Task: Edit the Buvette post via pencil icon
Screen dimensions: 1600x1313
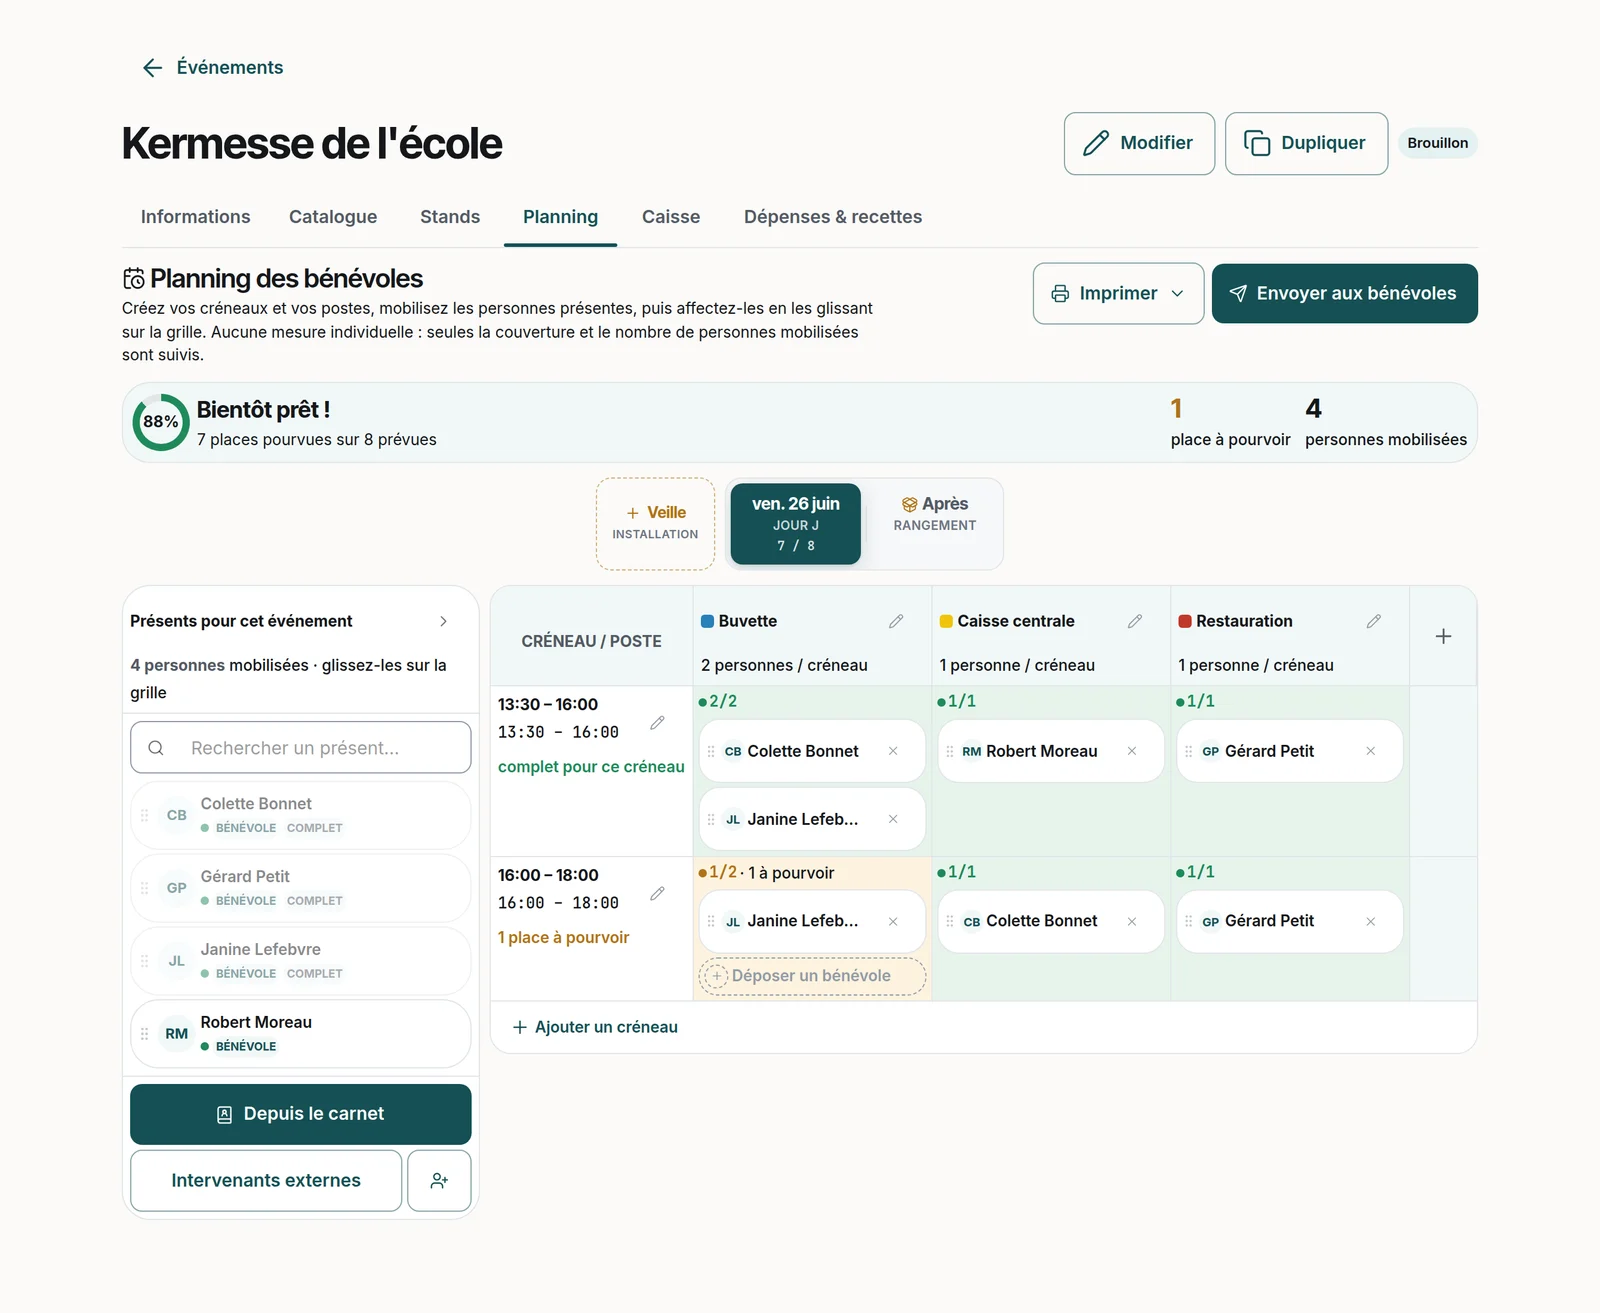Action: point(896,621)
